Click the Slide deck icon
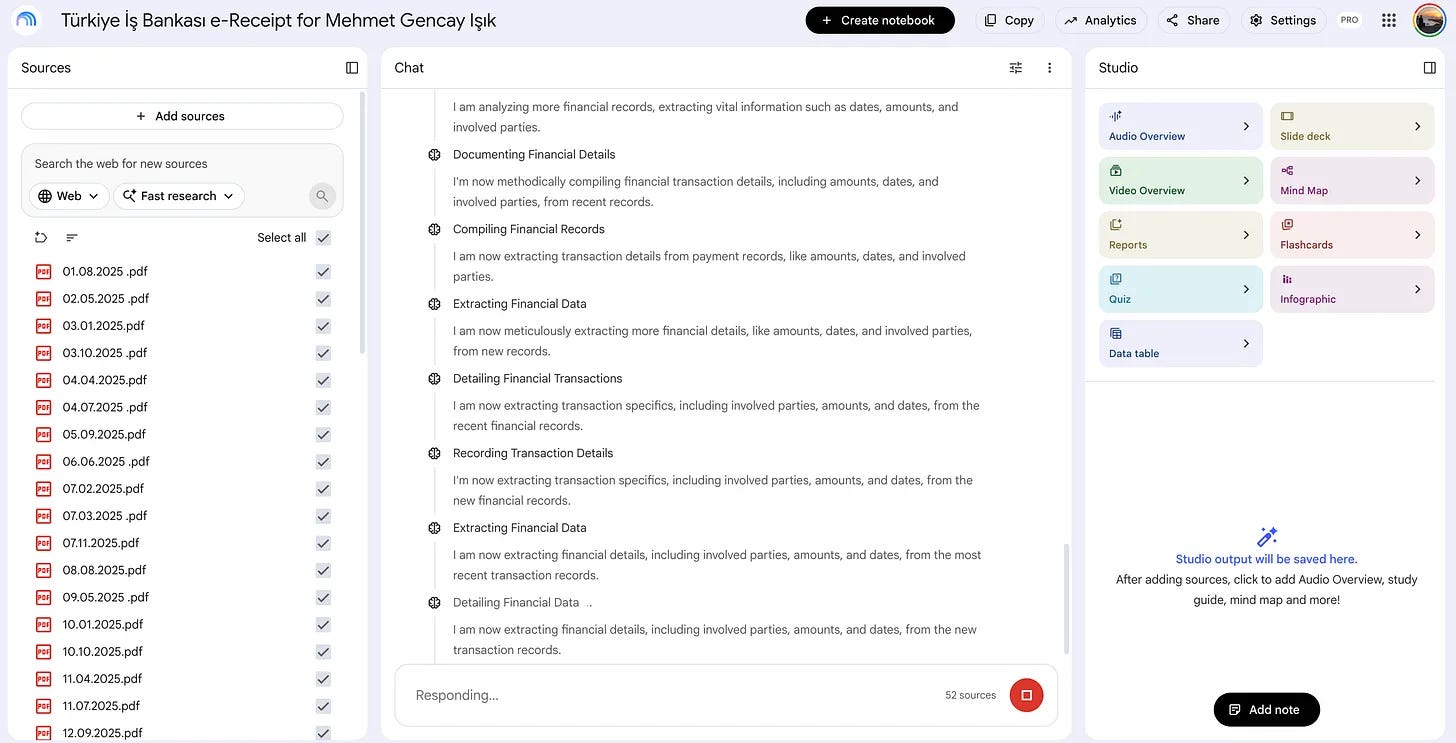 (1287, 116)
